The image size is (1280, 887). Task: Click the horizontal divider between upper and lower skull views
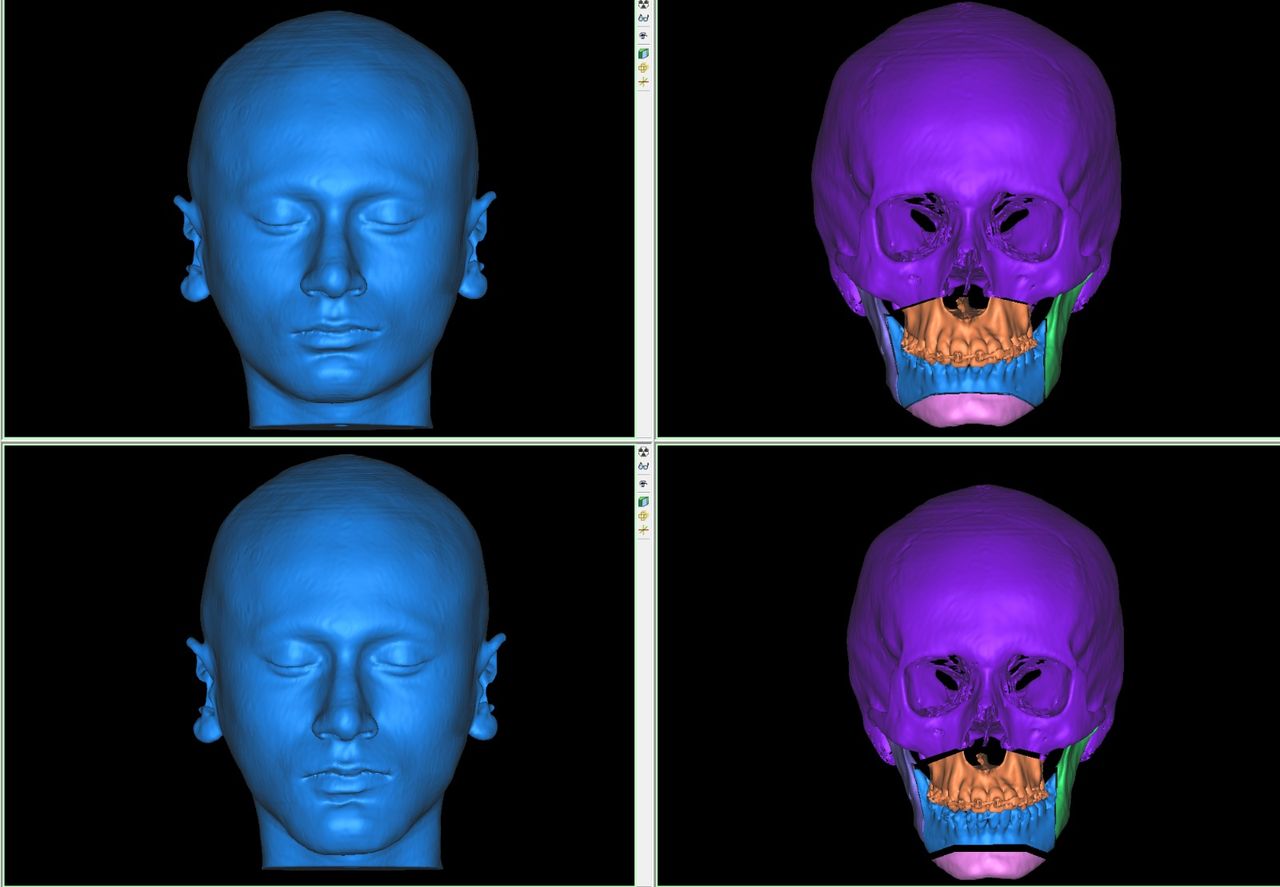click(965, 440)
